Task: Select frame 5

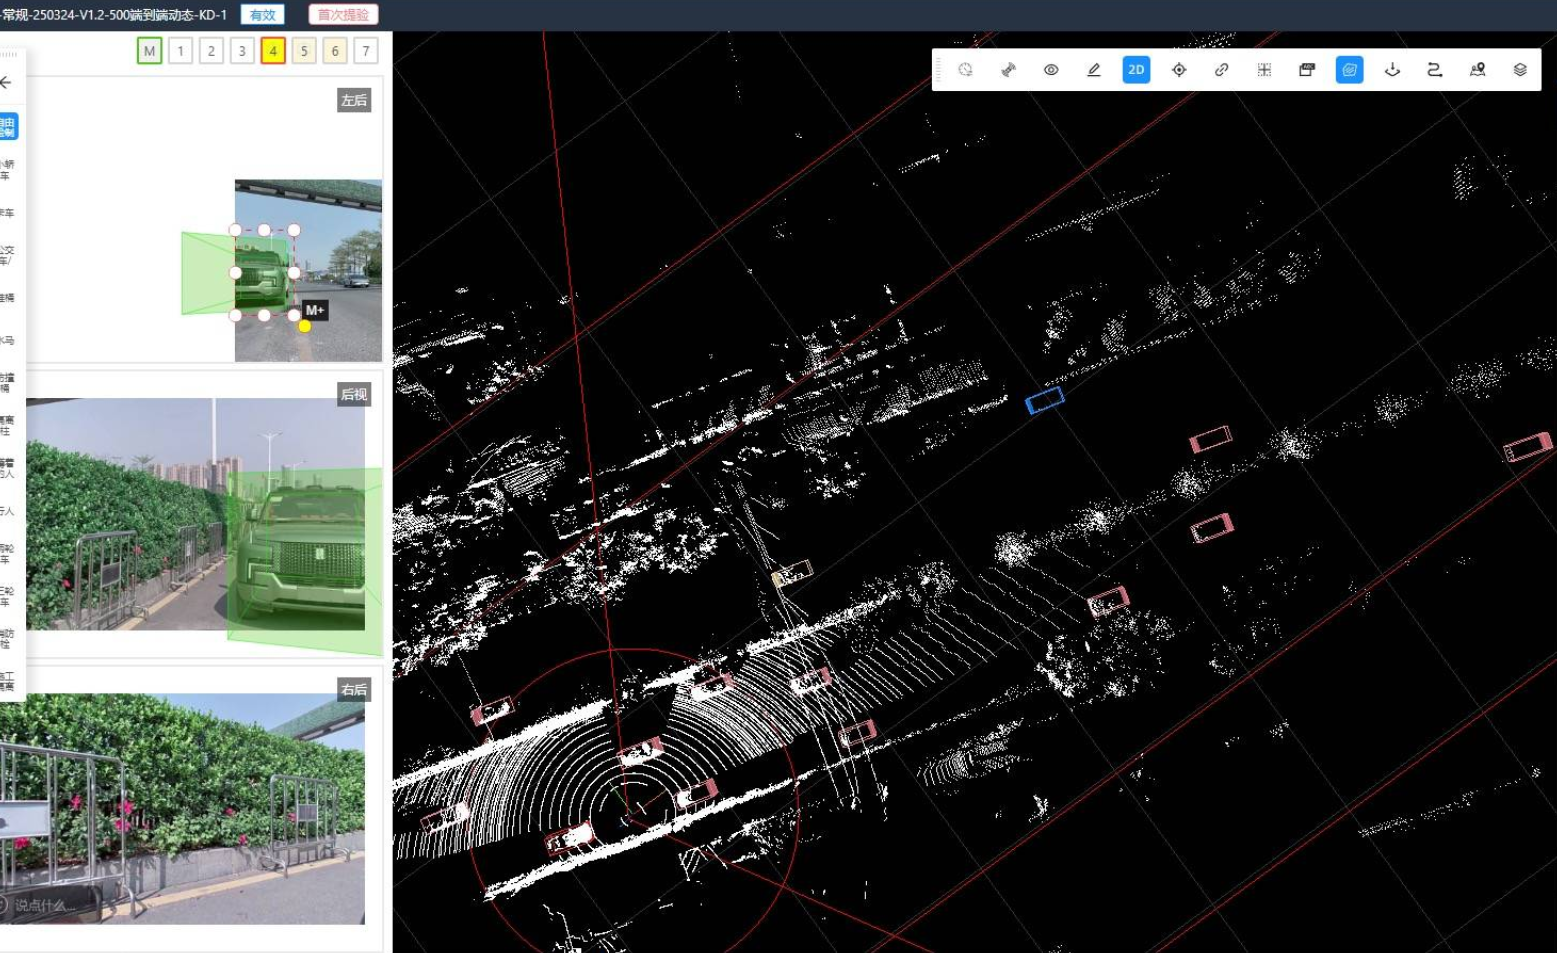Action: click(304, 51)
